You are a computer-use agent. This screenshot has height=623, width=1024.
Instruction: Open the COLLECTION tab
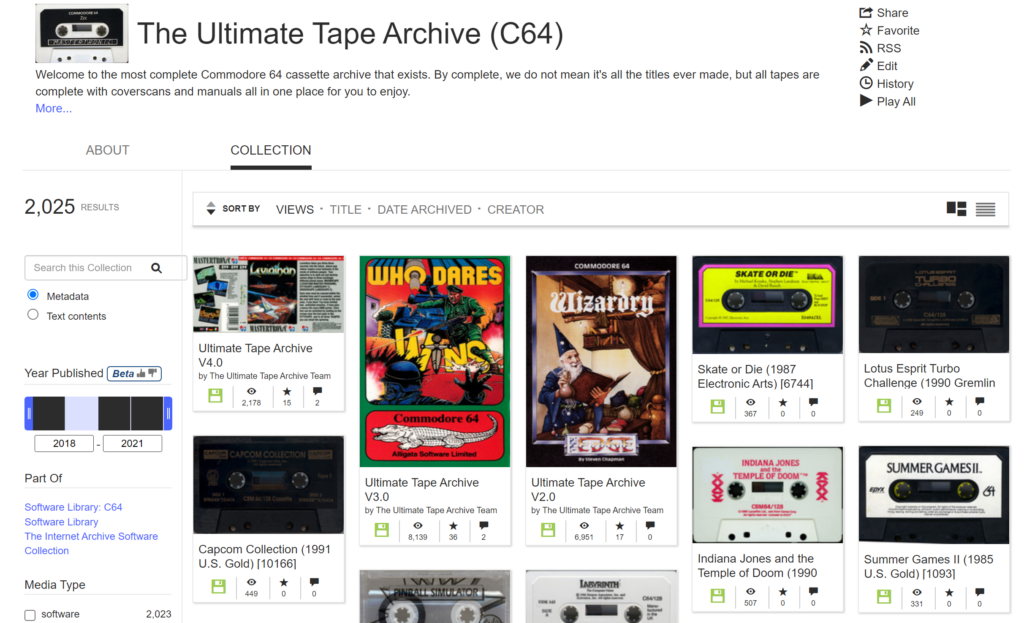pyautogui.click(x=270, y=150)
